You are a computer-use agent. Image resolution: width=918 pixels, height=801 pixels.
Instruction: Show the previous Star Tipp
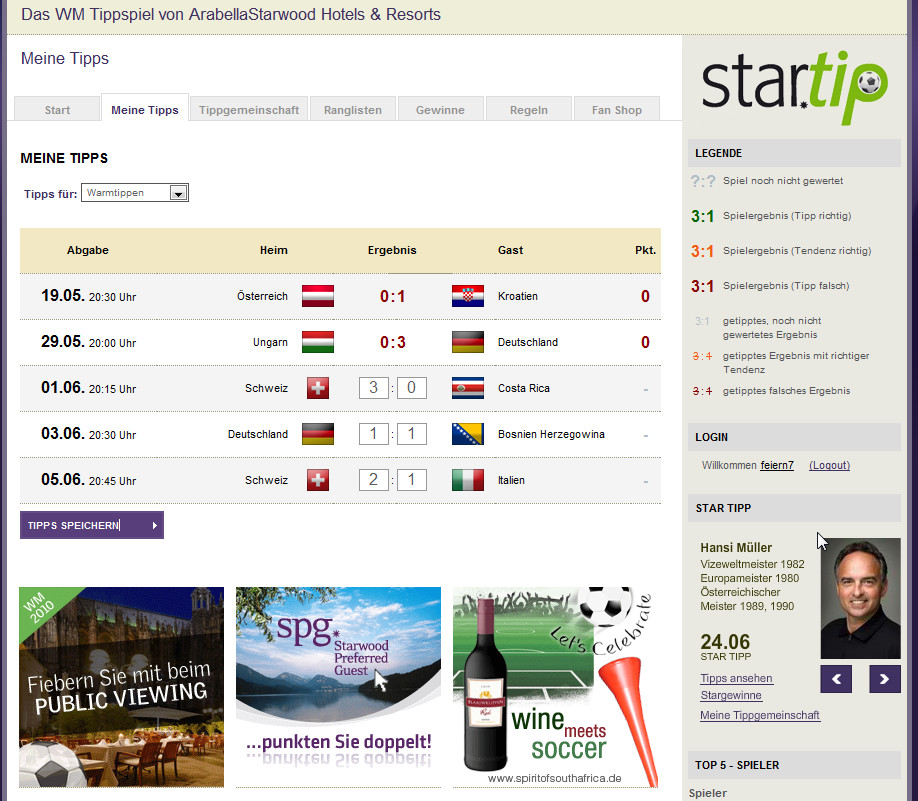point(836,679)
